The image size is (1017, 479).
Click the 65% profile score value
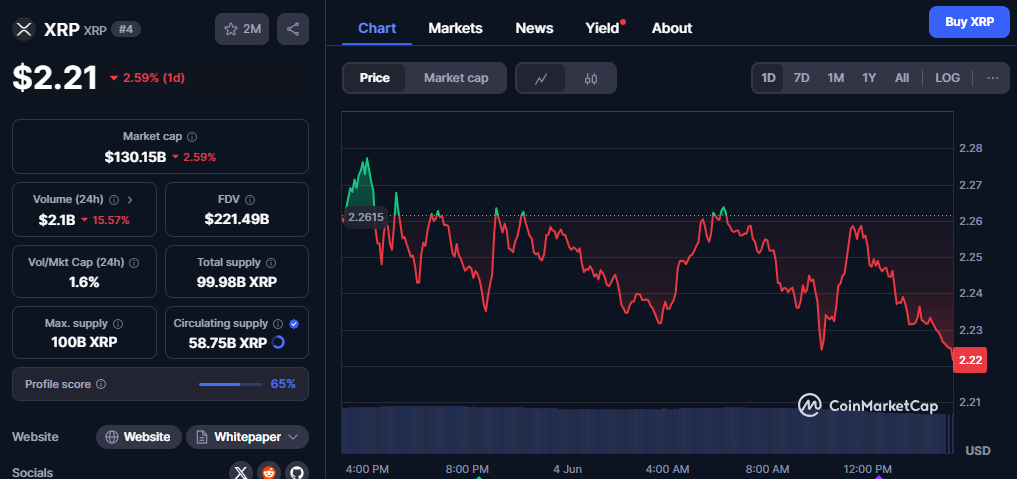283,384
